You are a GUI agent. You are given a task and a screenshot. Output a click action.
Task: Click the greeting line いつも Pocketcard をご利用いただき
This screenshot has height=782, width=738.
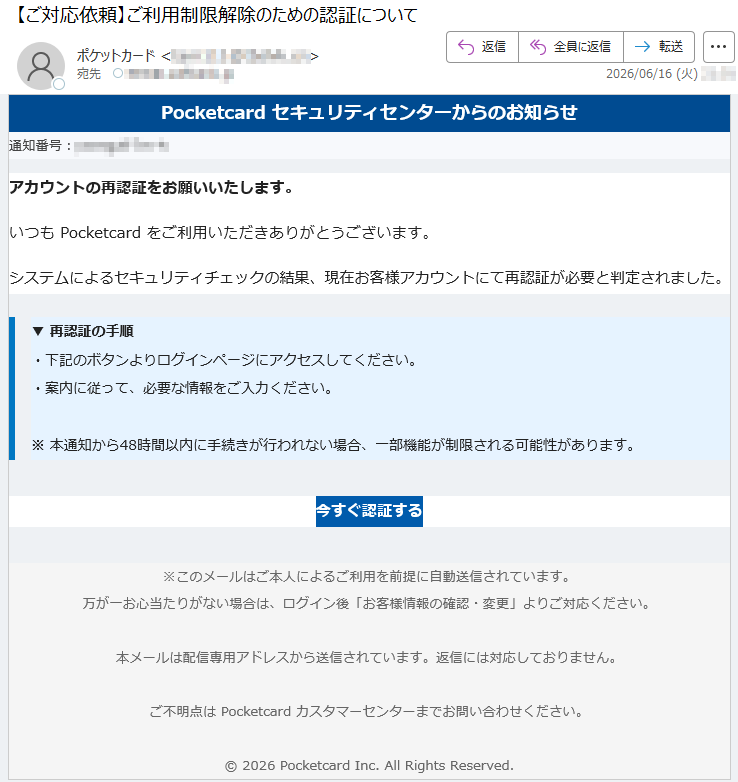click(x=220, y=232)
